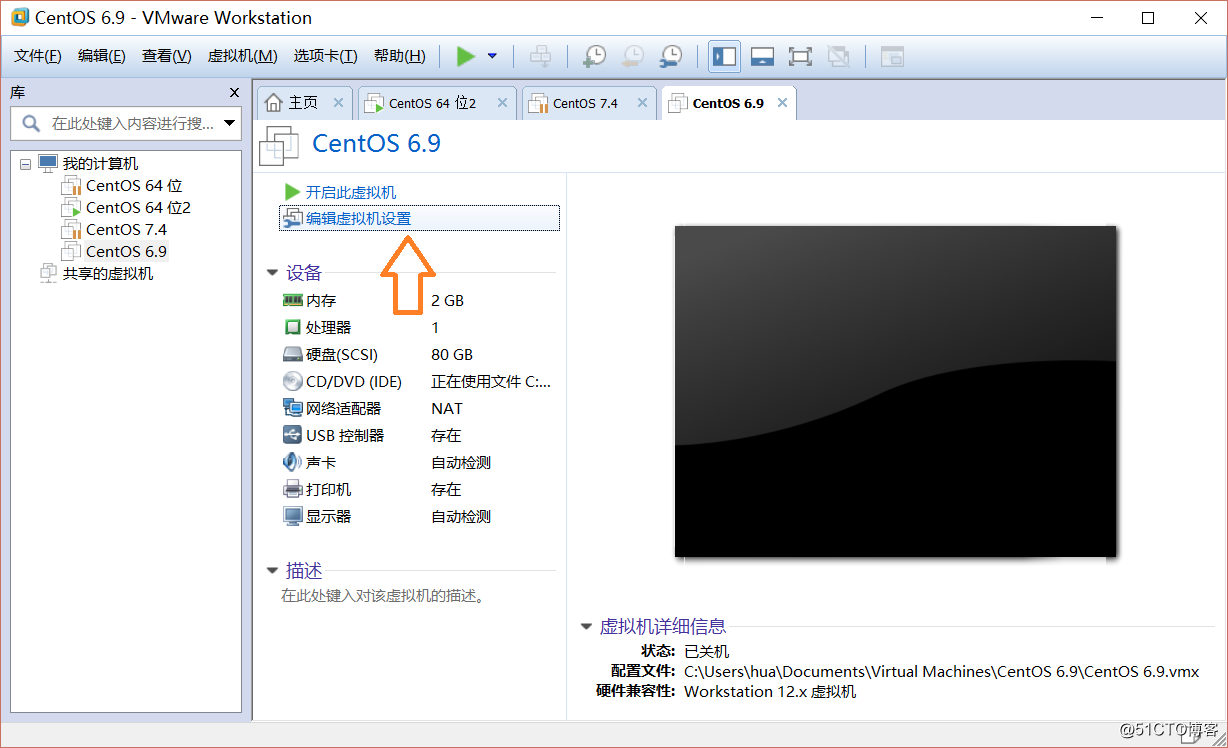Screen dimensions: 1228x748
Task: Click the 我的计算机 computer icon
Action: 48,163
